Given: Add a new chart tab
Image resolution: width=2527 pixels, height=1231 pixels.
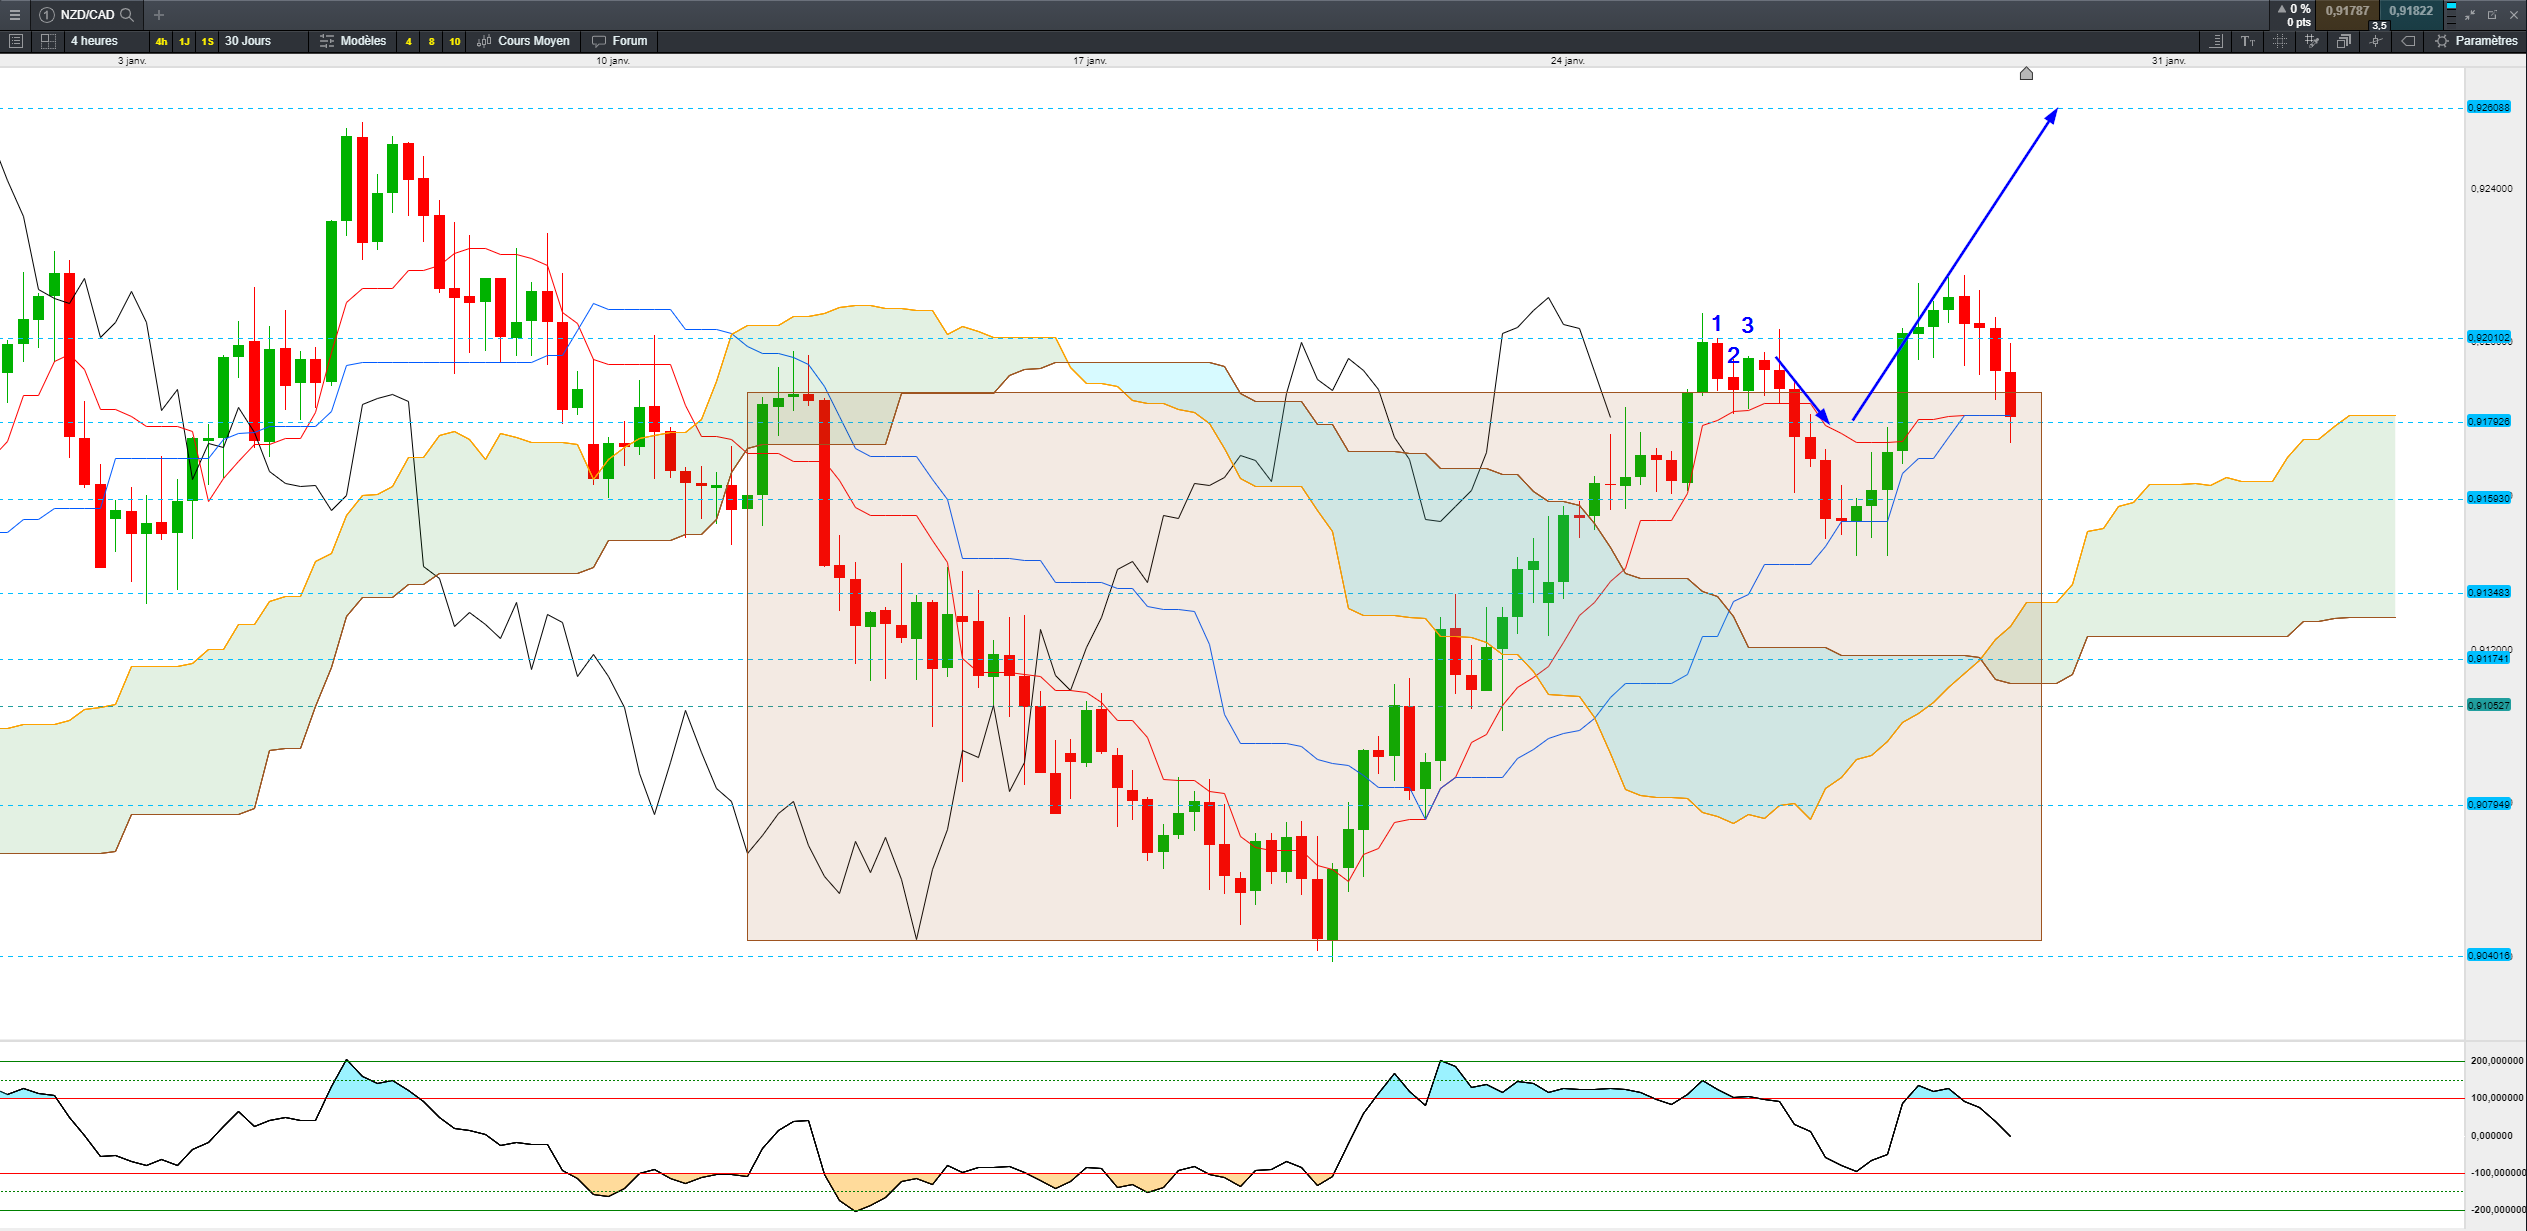Looking at the screenshot, I should pyautogui.click(x=159, y=15).
